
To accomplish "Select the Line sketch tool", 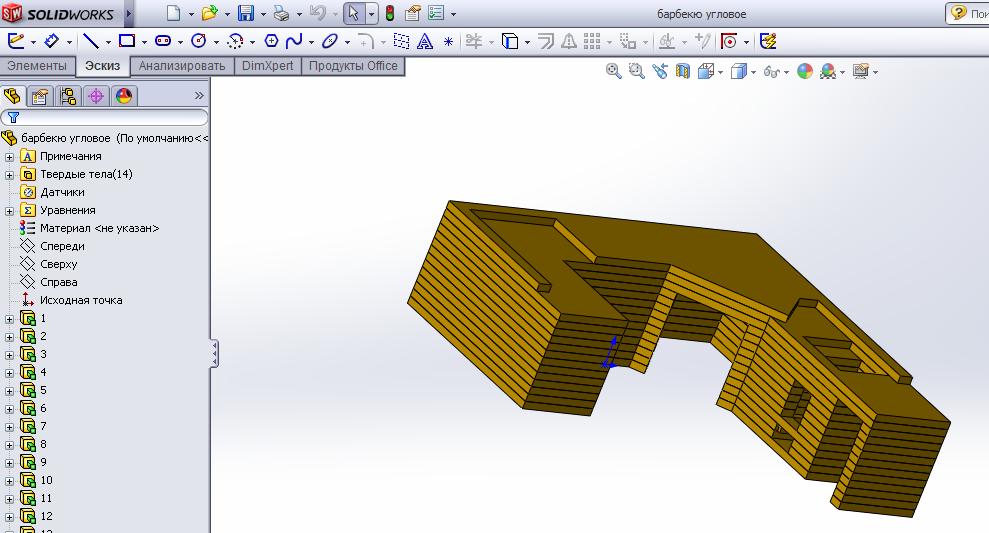I will 91,41.
